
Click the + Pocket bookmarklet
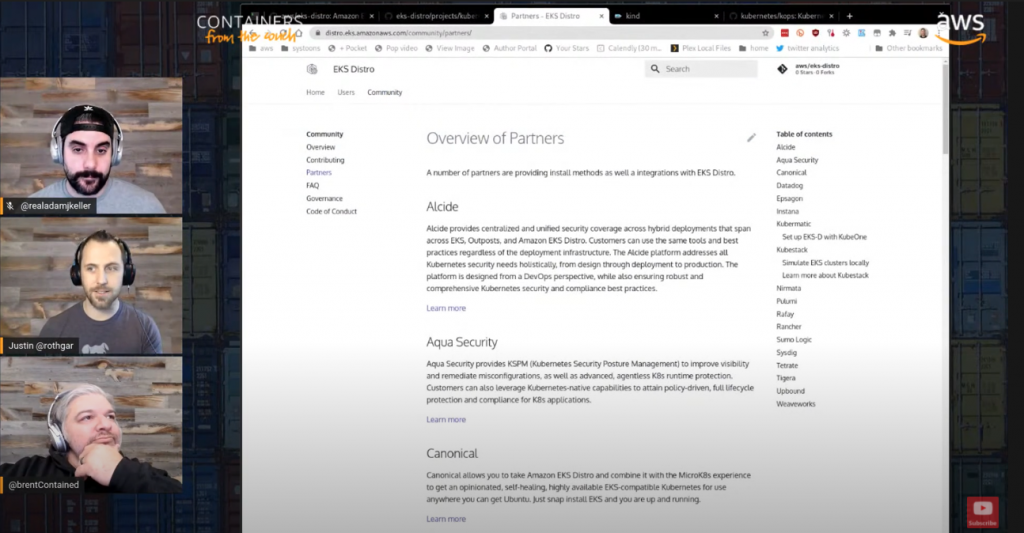pyautogui.click(x=347, y=48)
